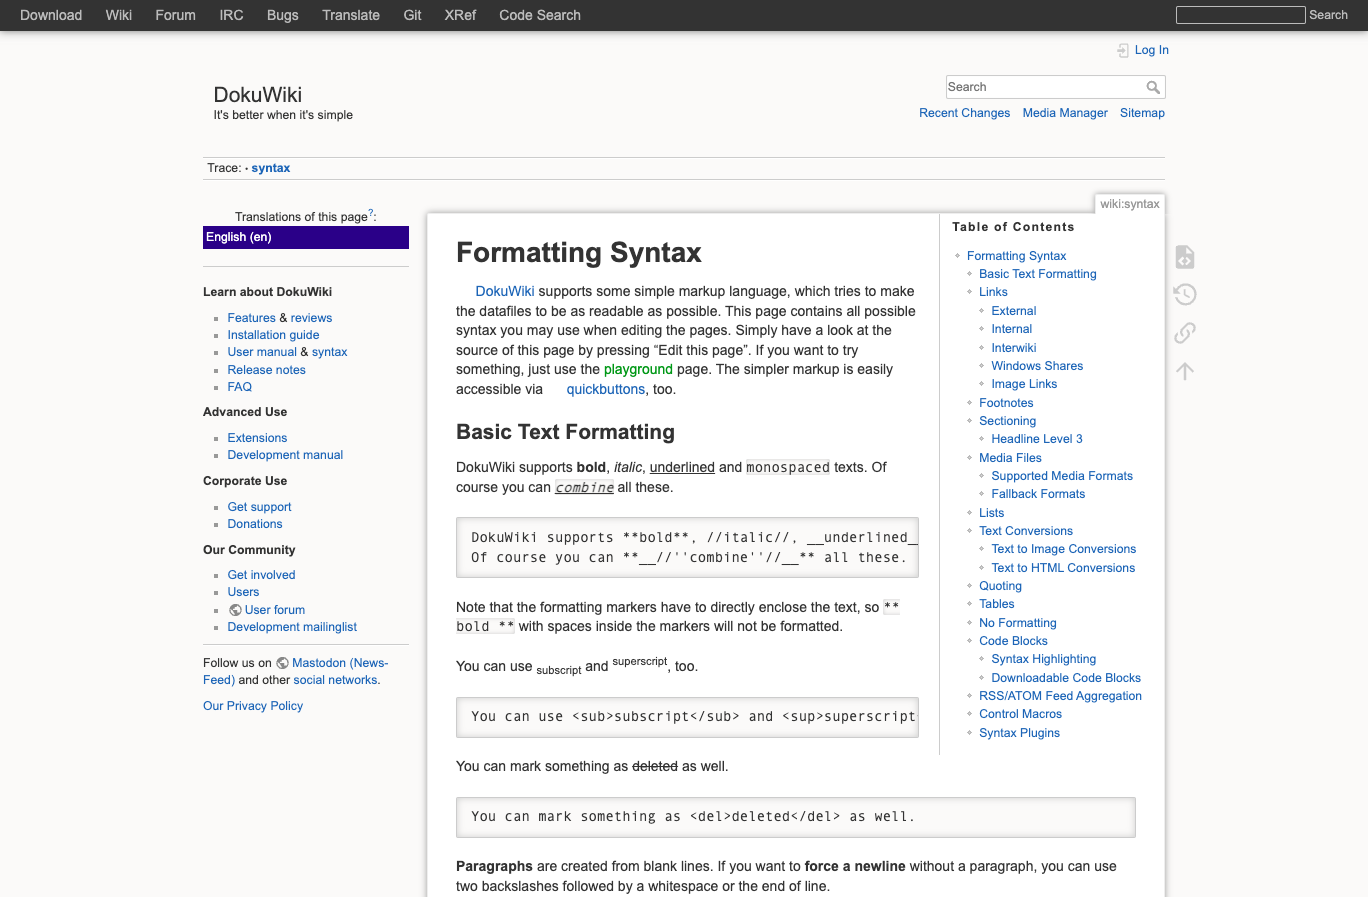This screenshot has width=1368, height=897.
Task: Click the DokuWiki site title
Action: click(258, 94)
